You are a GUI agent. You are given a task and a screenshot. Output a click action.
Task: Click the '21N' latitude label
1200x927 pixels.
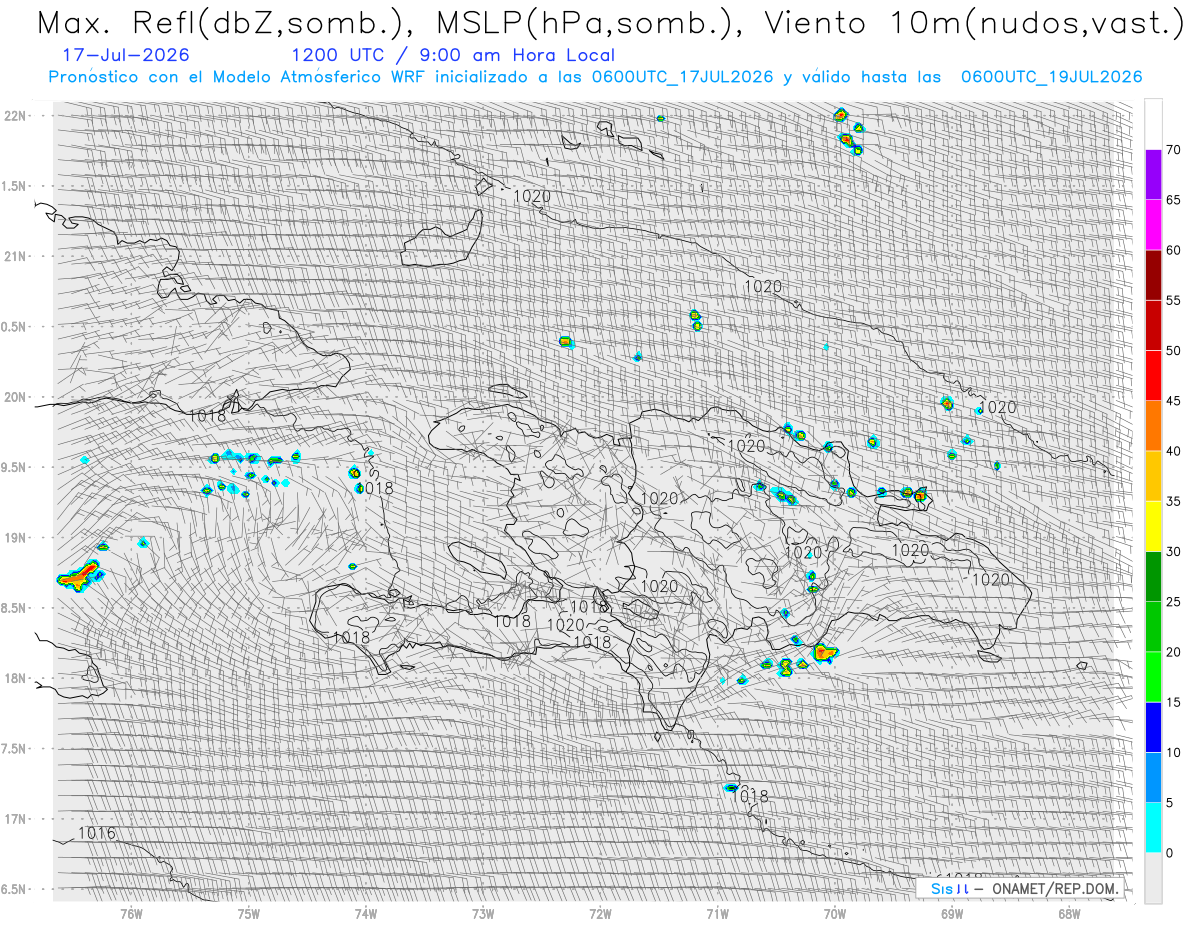15,256
